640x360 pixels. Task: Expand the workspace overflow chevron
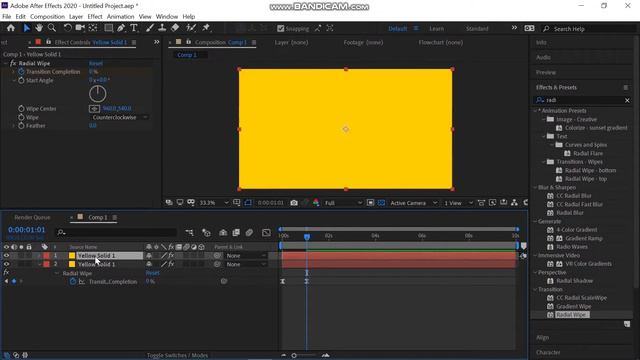click(x=514, y=28)
